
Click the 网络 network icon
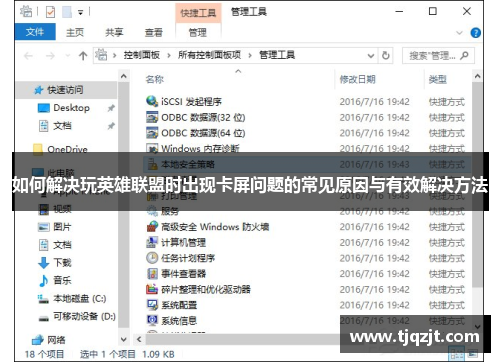(38, 340)
